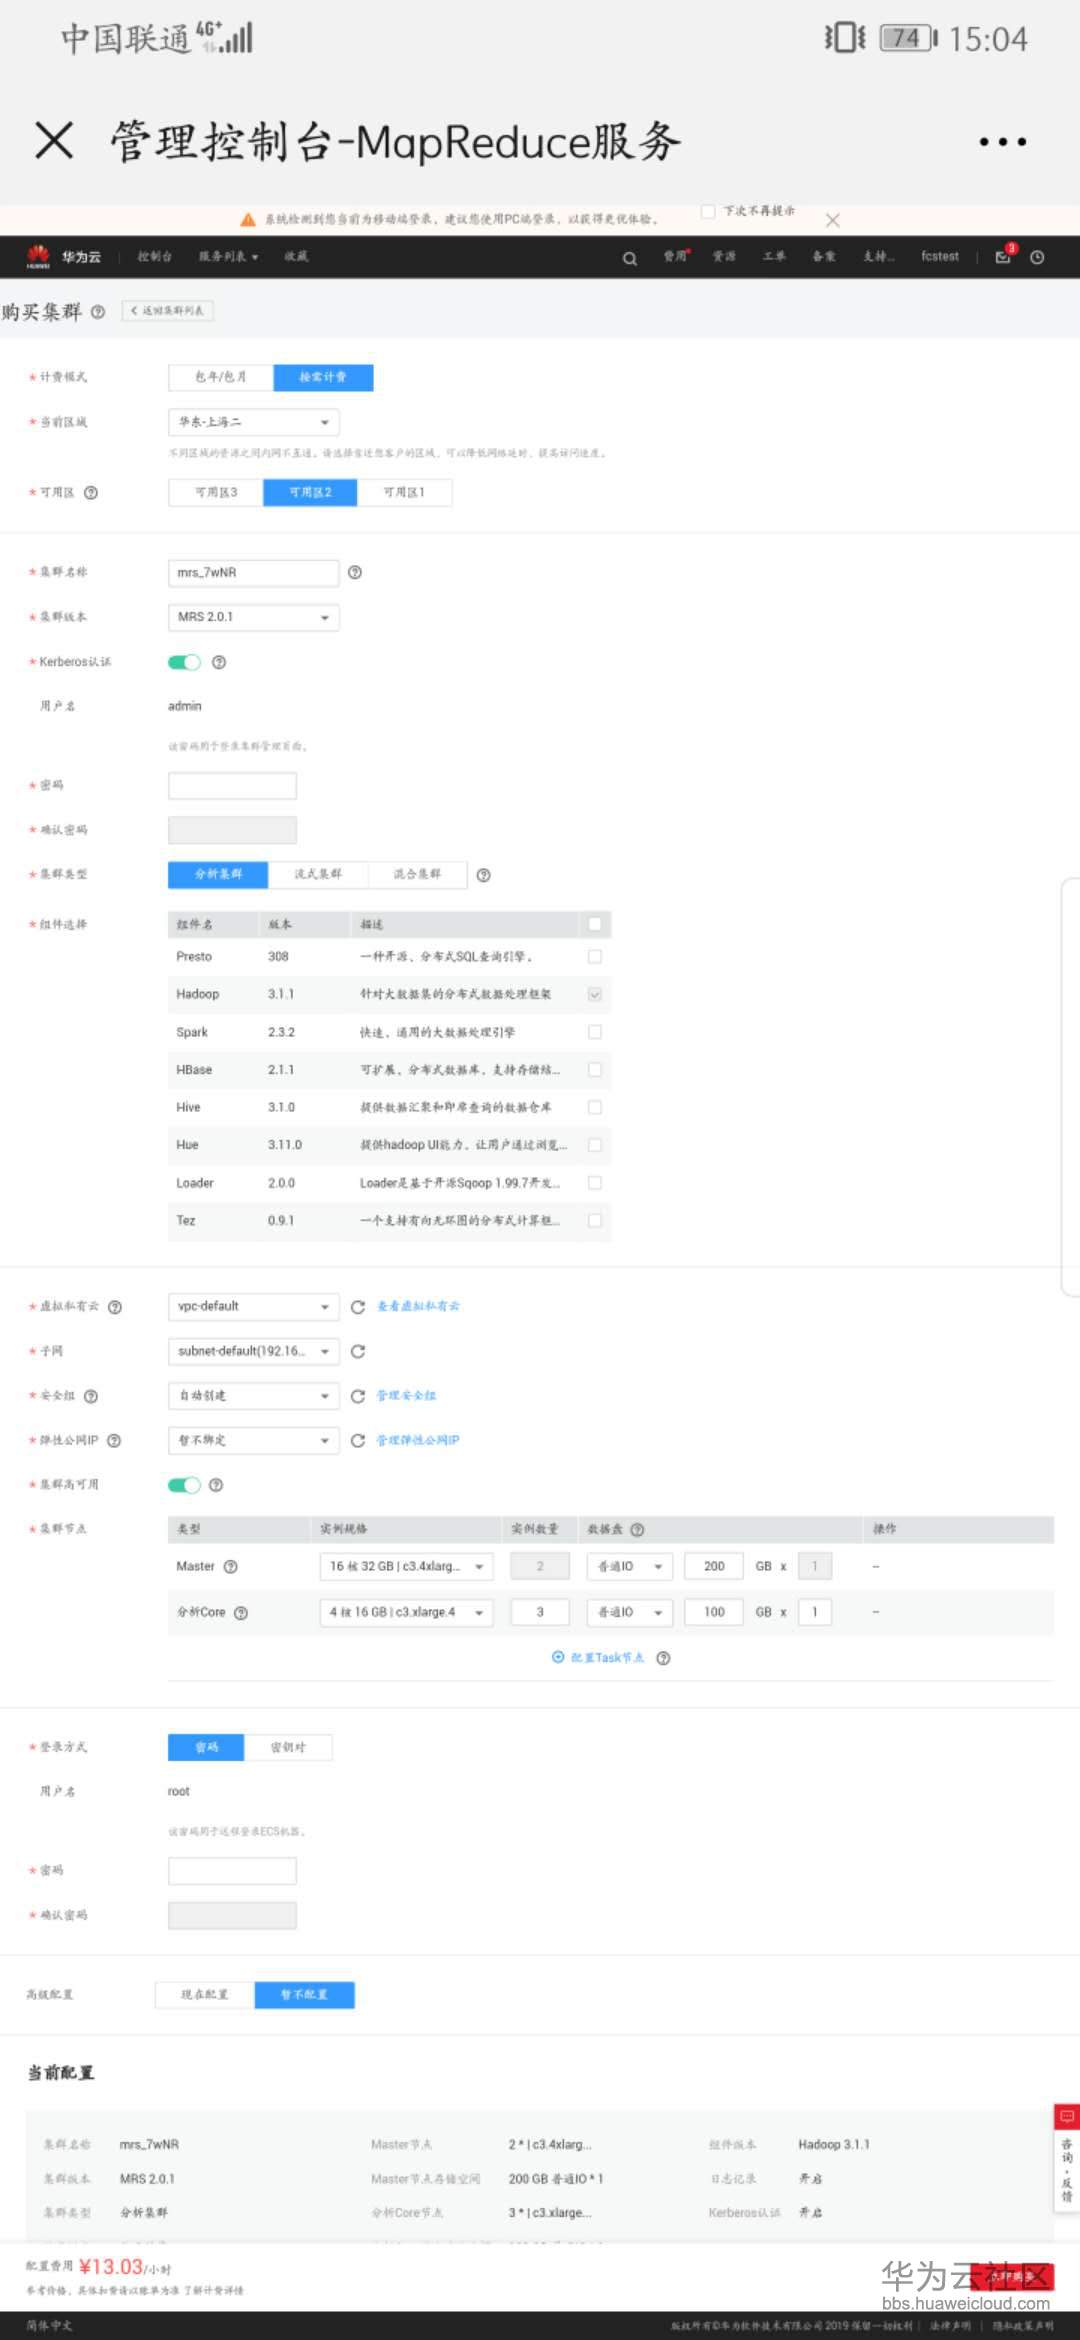Screen dimensions: 1080x2340
Task: Open the 咨询·反馈 side widget
Action: (x=1067, y=2159)
